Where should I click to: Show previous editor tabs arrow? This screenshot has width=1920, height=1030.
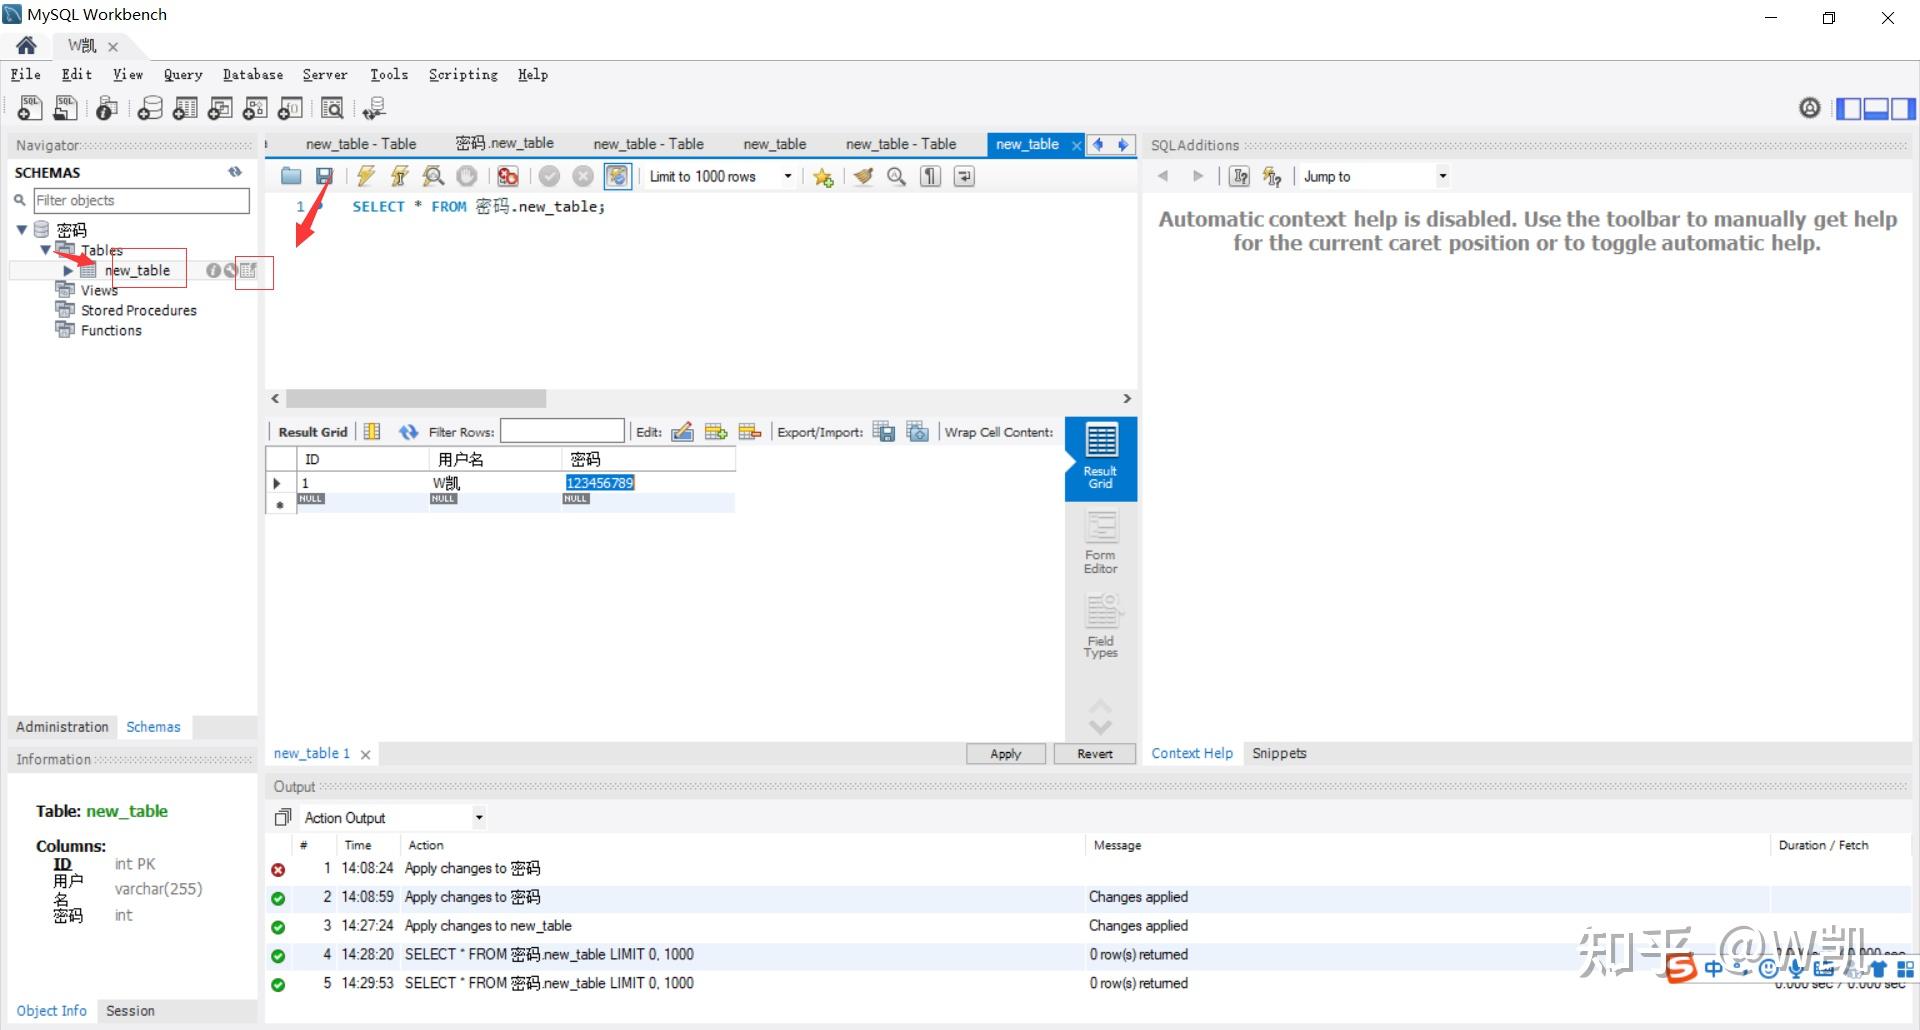(1098, 145)
